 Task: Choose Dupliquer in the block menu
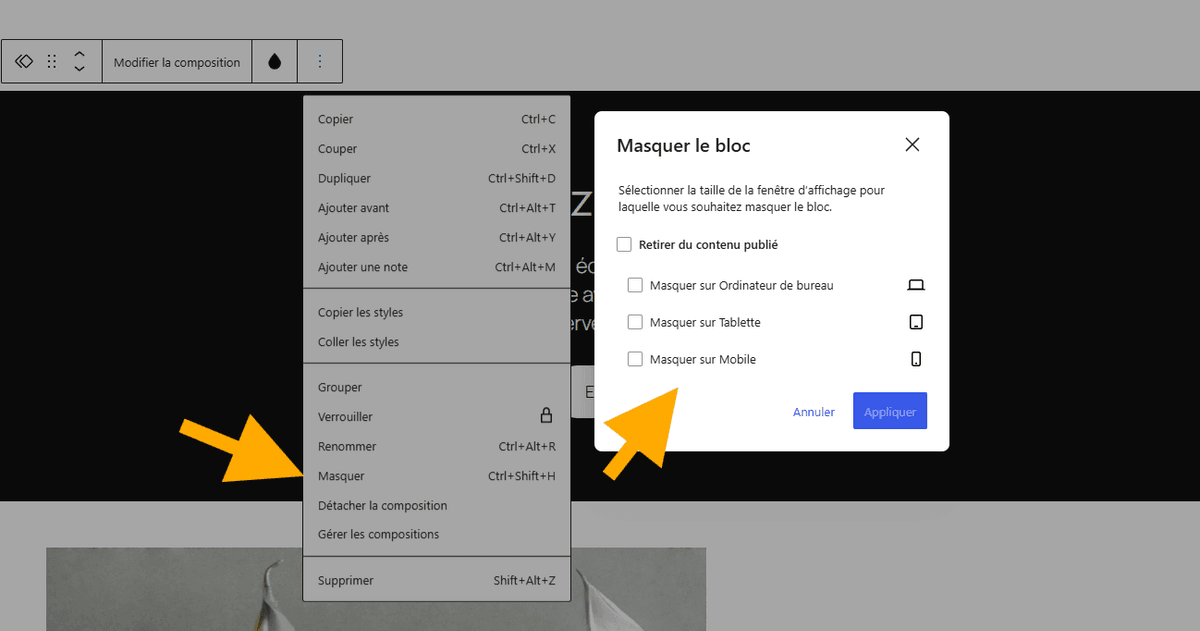[x=344, y=178]
